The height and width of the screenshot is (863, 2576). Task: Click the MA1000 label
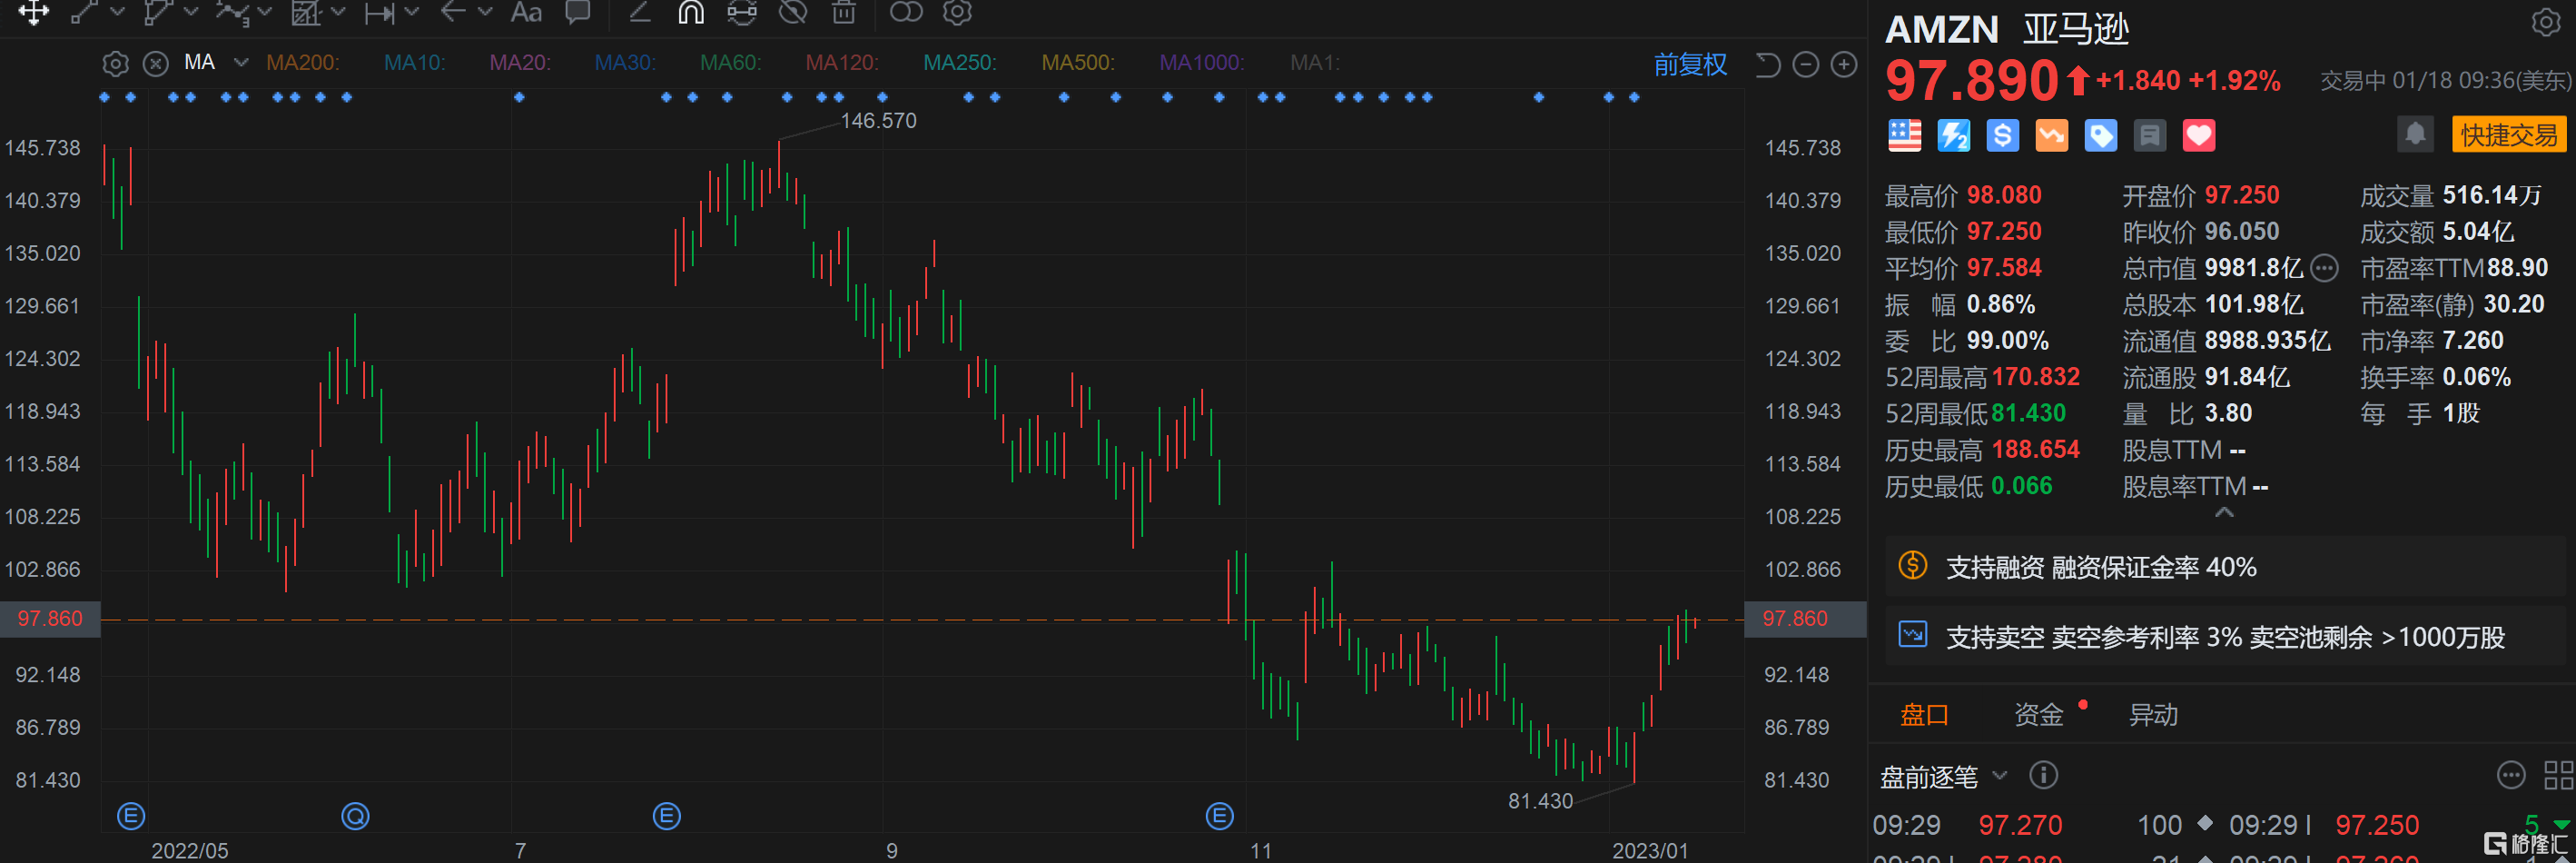1201,63
